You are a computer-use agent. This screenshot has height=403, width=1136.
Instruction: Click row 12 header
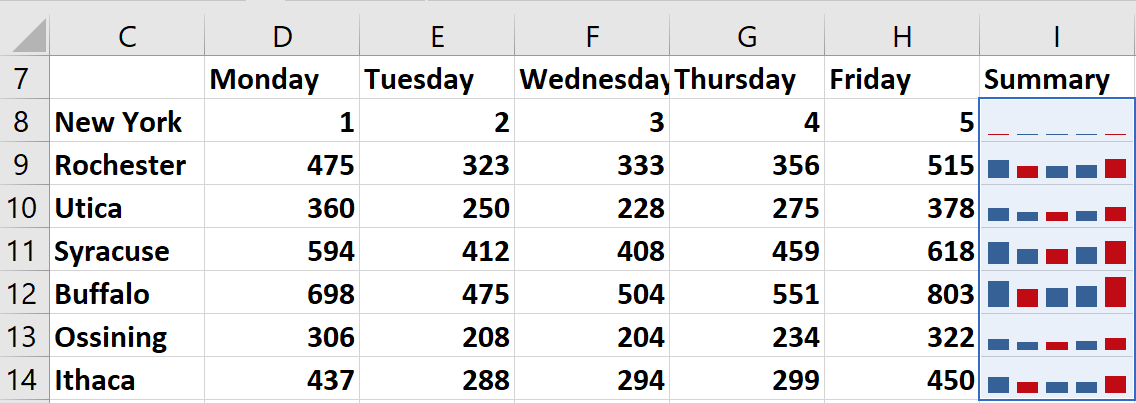coord(24,294)
